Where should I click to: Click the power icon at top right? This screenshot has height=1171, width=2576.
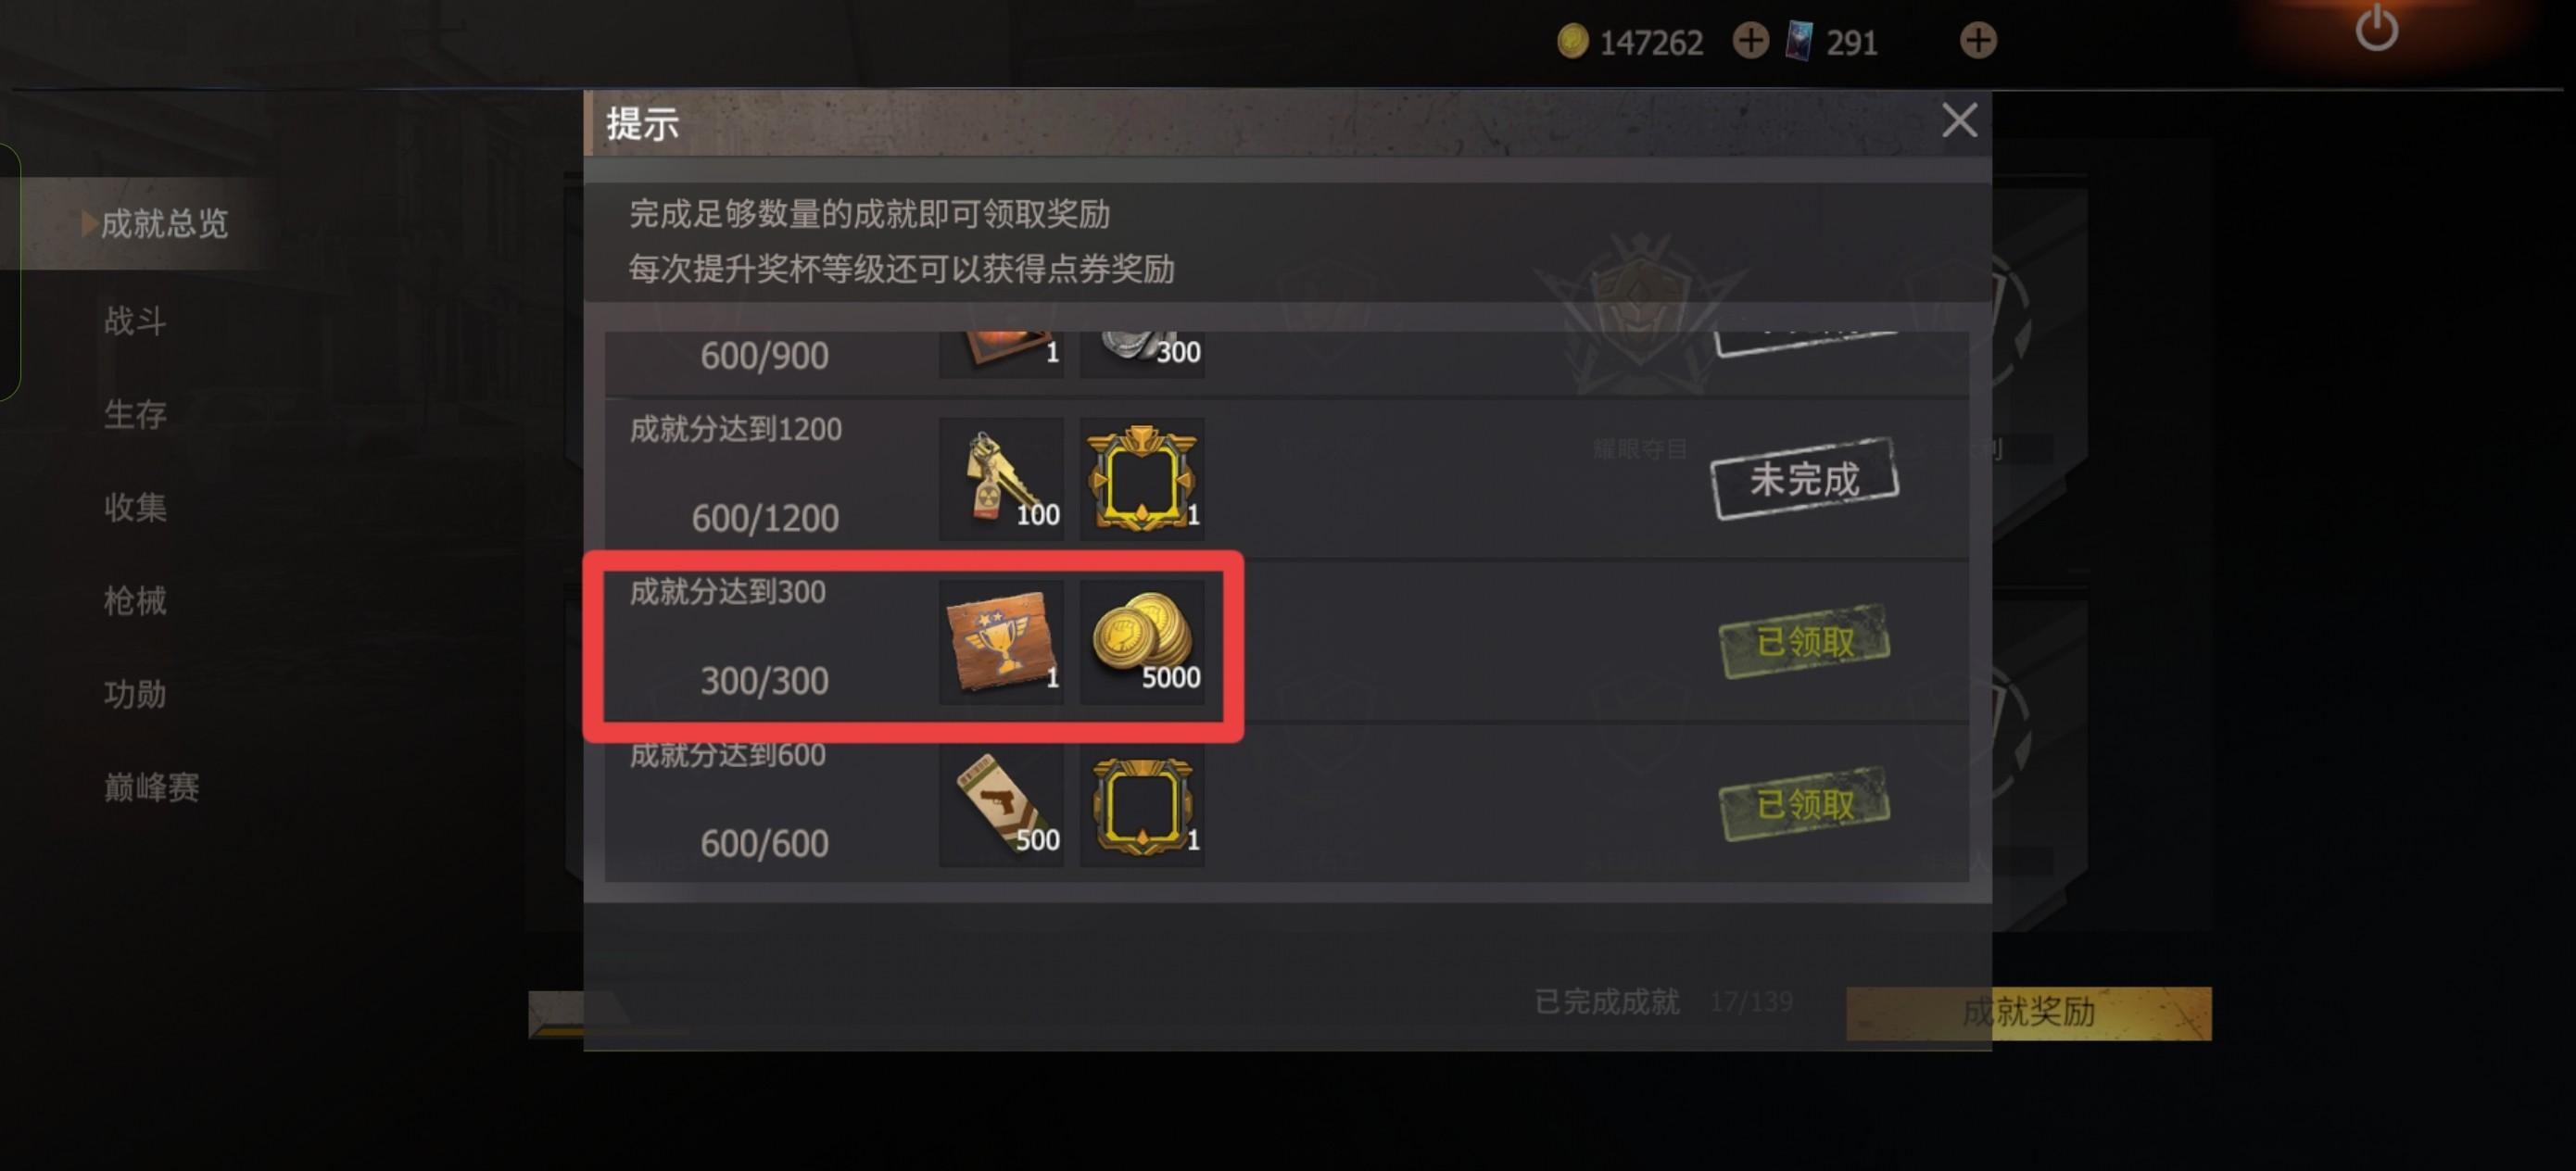(2376, 29)
